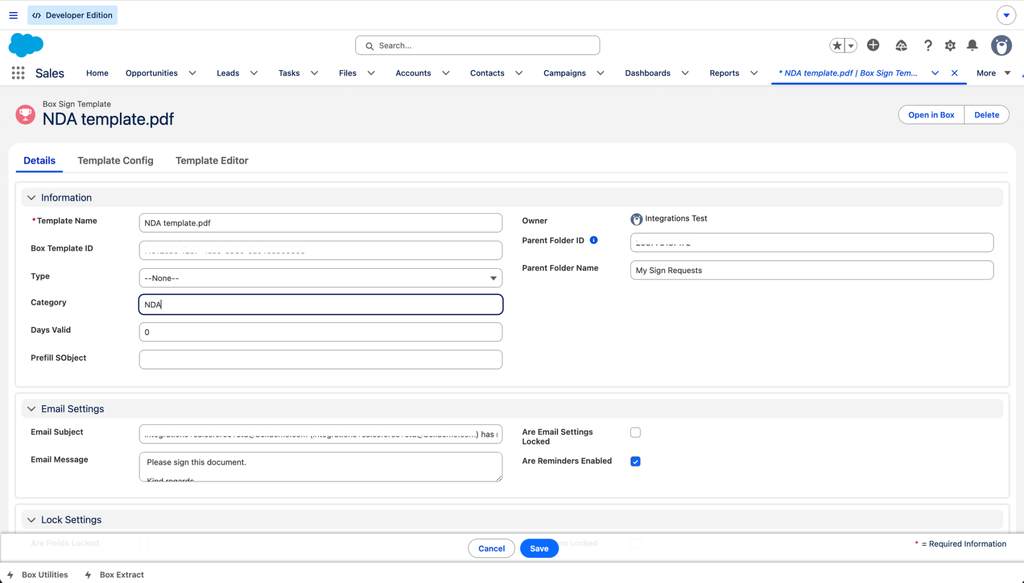Click the Cancel button
Viewport: 1024px width, 583px height.
pos(492,548)
